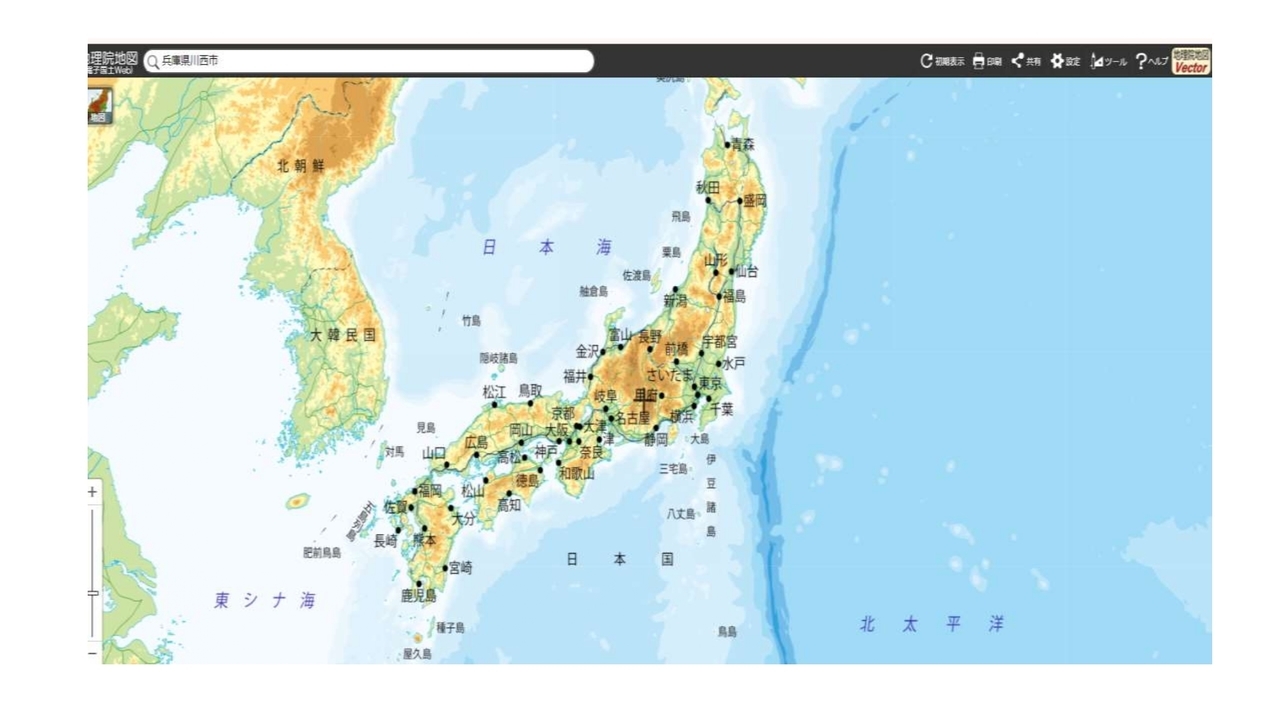Click the 福井 city label
The height and width of the screenshot is (720, 1280).
click(x=575, y=376)
